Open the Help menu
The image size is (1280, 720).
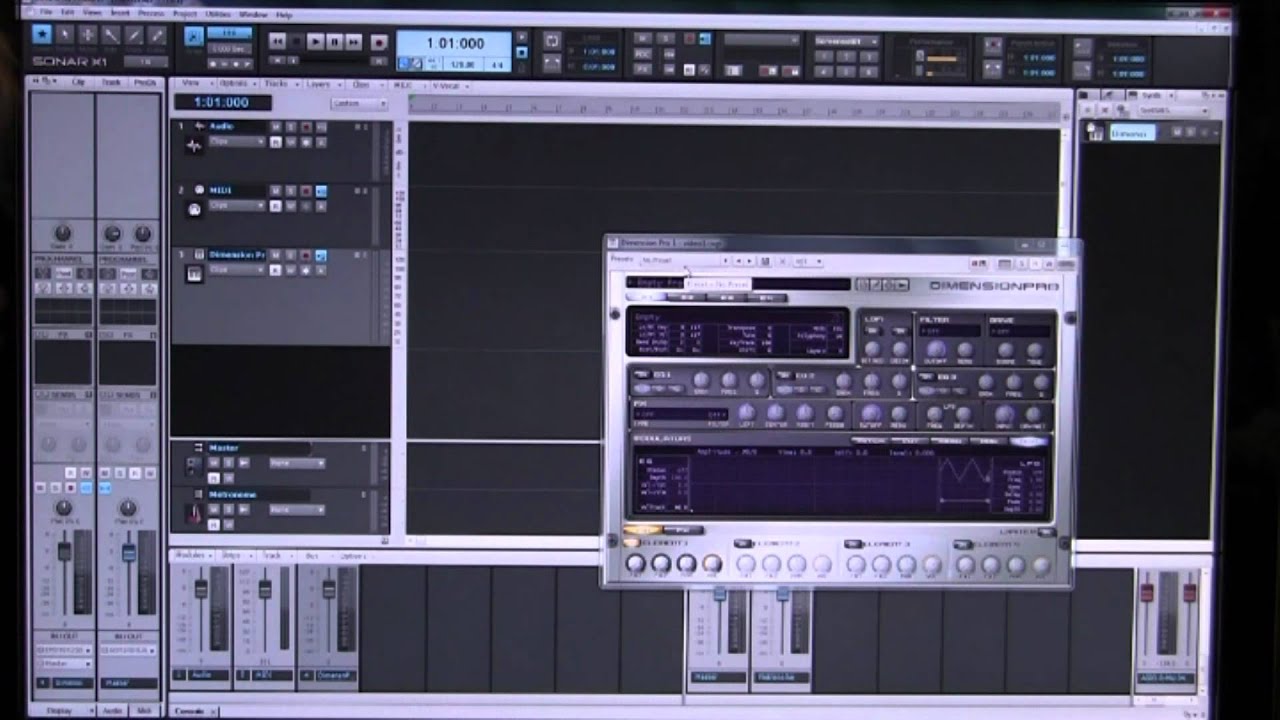coord(284,14)
